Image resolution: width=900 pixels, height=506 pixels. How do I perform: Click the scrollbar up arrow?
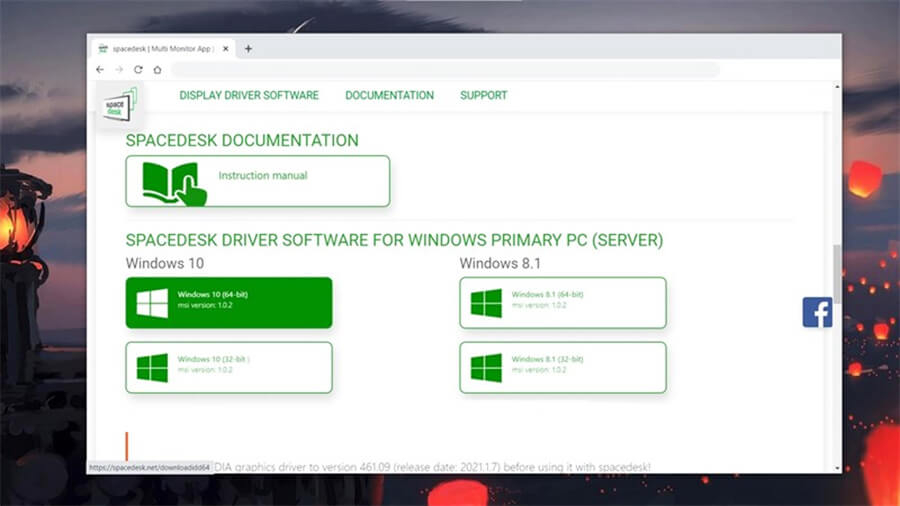[837, 87]
